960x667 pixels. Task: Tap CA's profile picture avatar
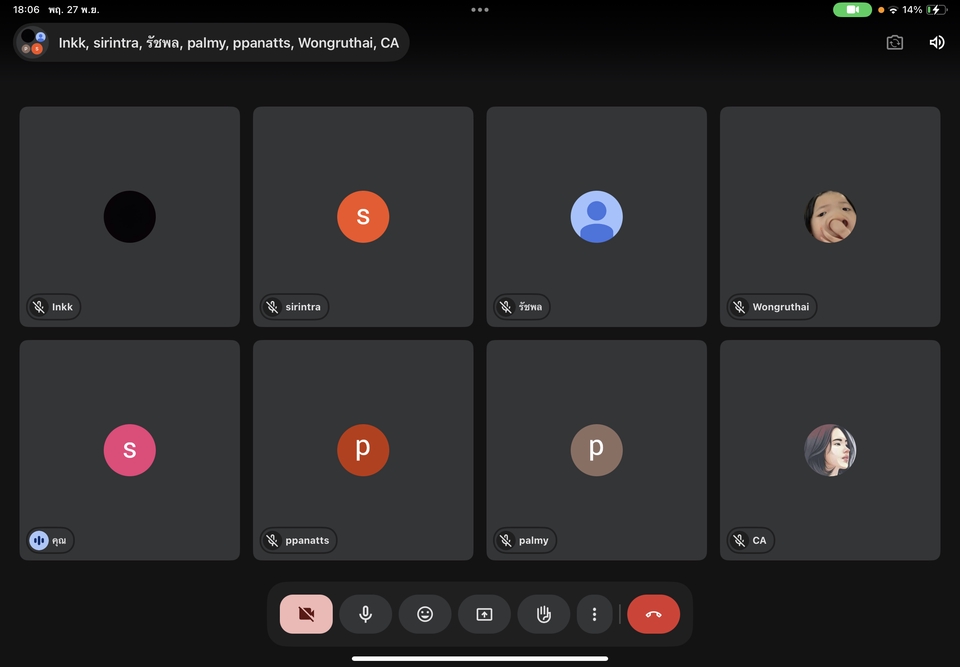830,450
